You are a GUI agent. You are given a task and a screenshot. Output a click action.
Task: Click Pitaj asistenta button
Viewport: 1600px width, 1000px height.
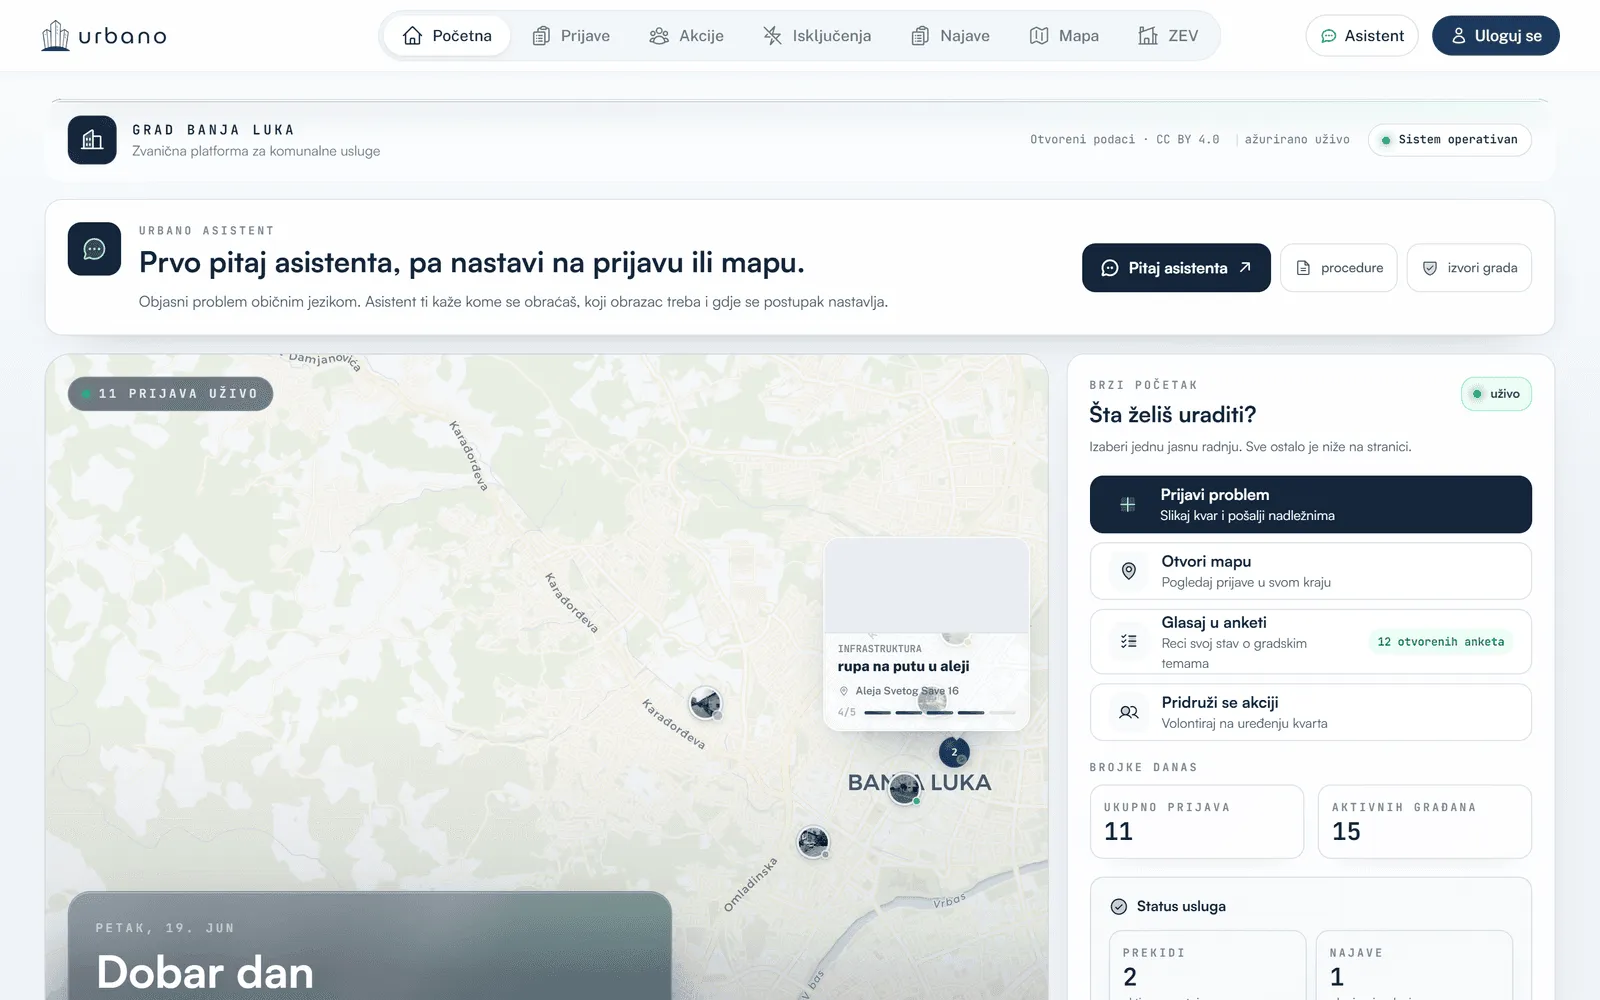tap(1176, 268)
